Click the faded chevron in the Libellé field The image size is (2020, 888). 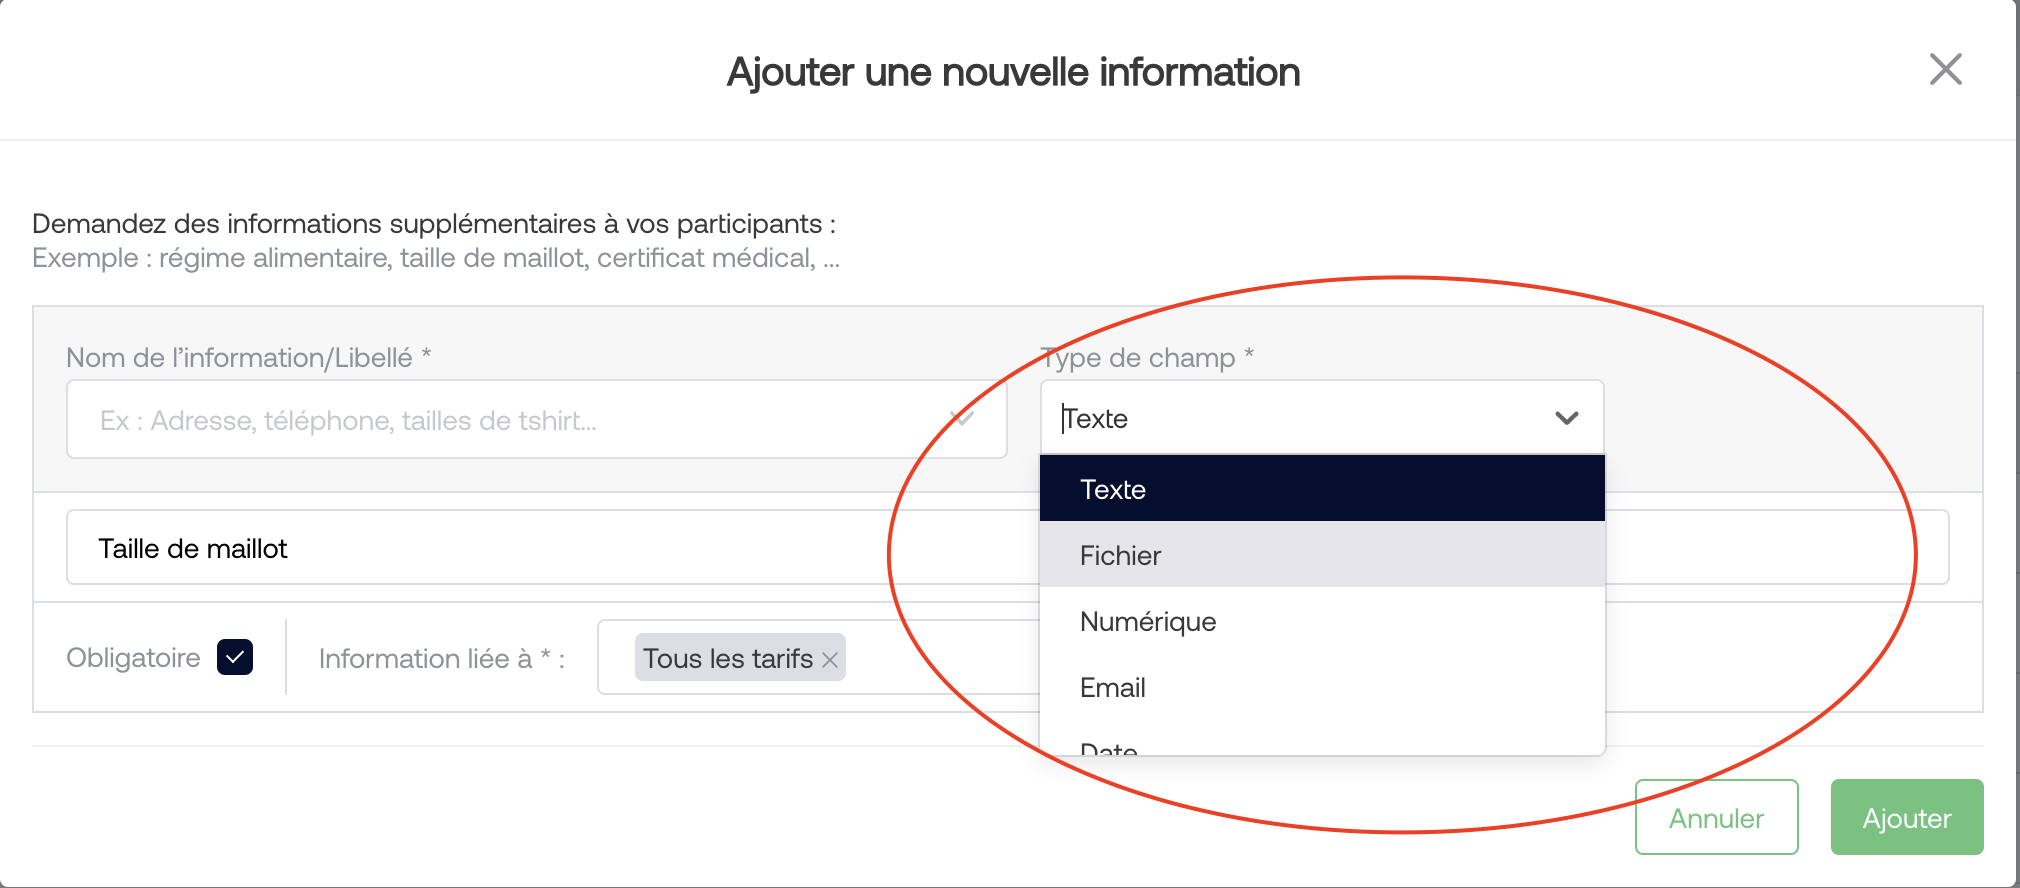point(962,418)
